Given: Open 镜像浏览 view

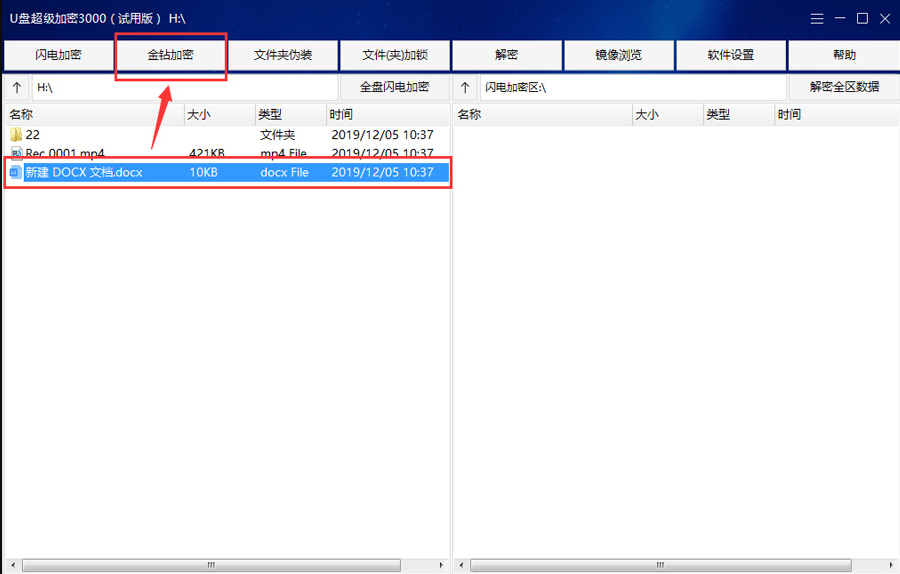Looking at the screenshot, I should [x=619, y=55].
